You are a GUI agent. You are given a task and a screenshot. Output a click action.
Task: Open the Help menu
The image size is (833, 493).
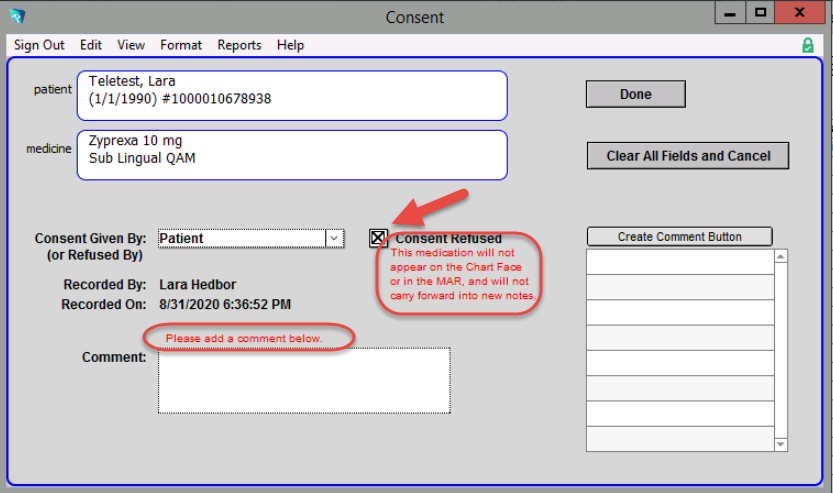coord(291,45)
